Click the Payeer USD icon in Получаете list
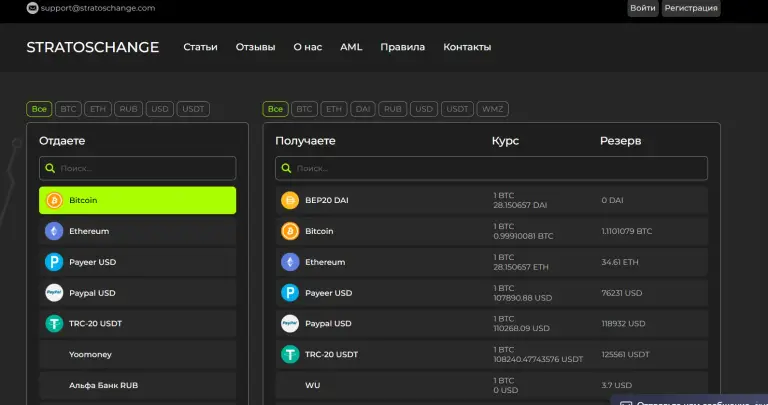This screenshot has height=405, width=768. pos(290,293)
